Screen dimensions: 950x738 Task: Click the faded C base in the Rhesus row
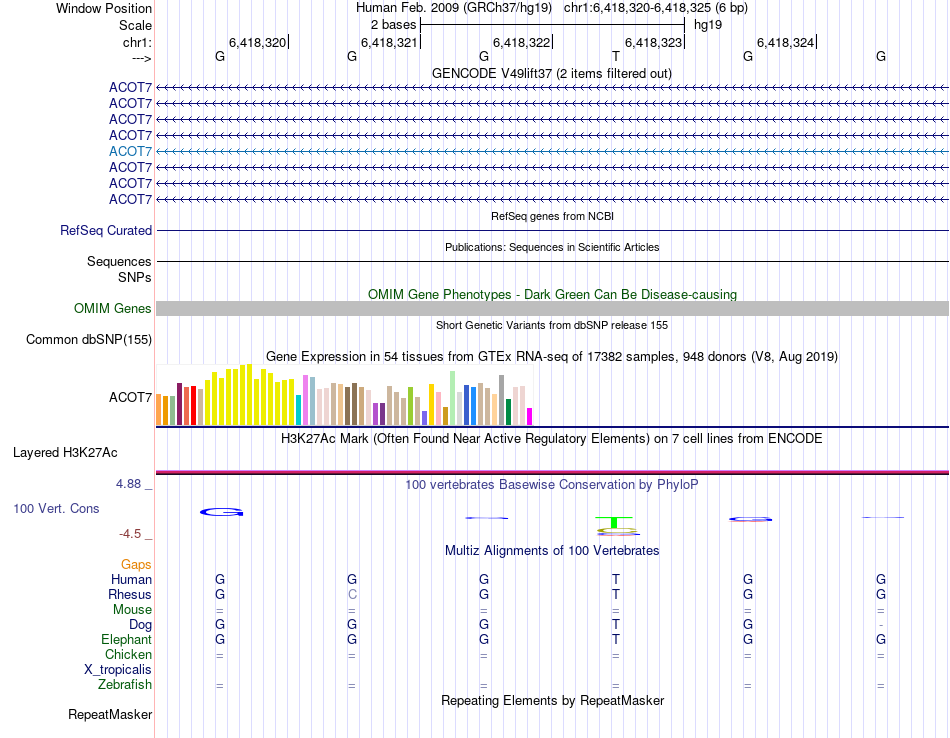click(x=352, y=594)
